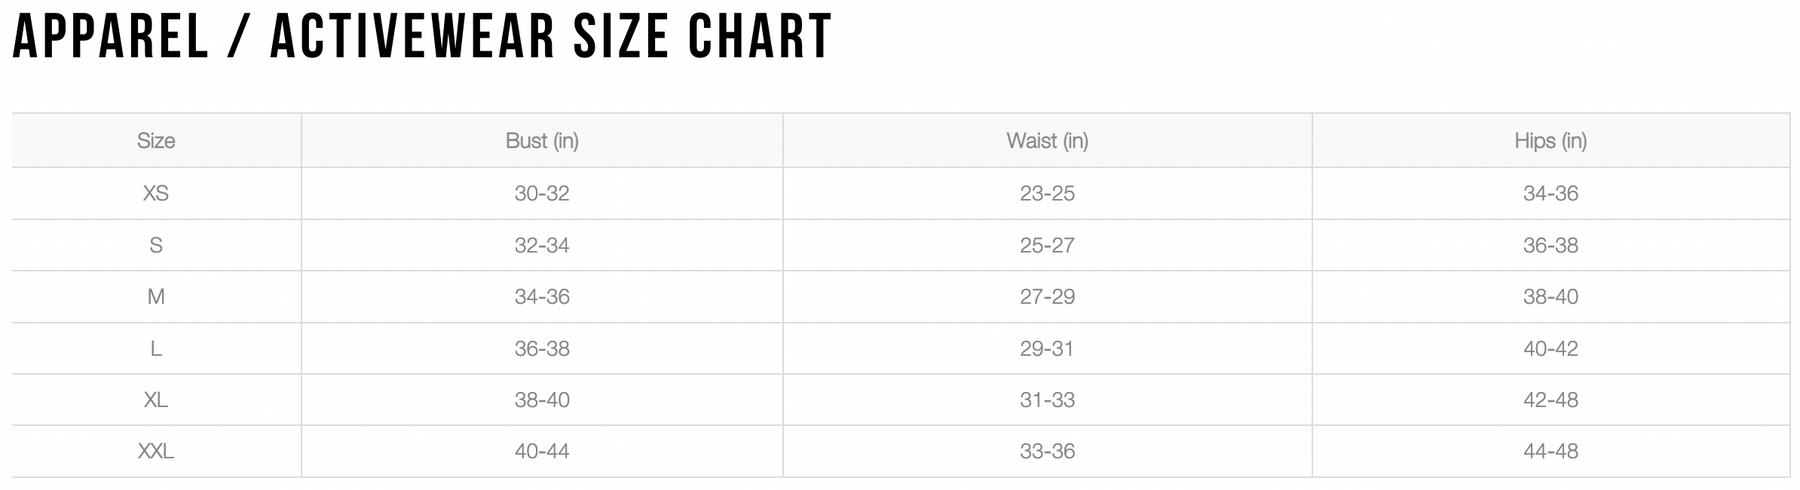Click the 36-38 bust cell for L
The width and height of the screenshot is (1800, 490).
pyautogui.click(x=542, y=349)
